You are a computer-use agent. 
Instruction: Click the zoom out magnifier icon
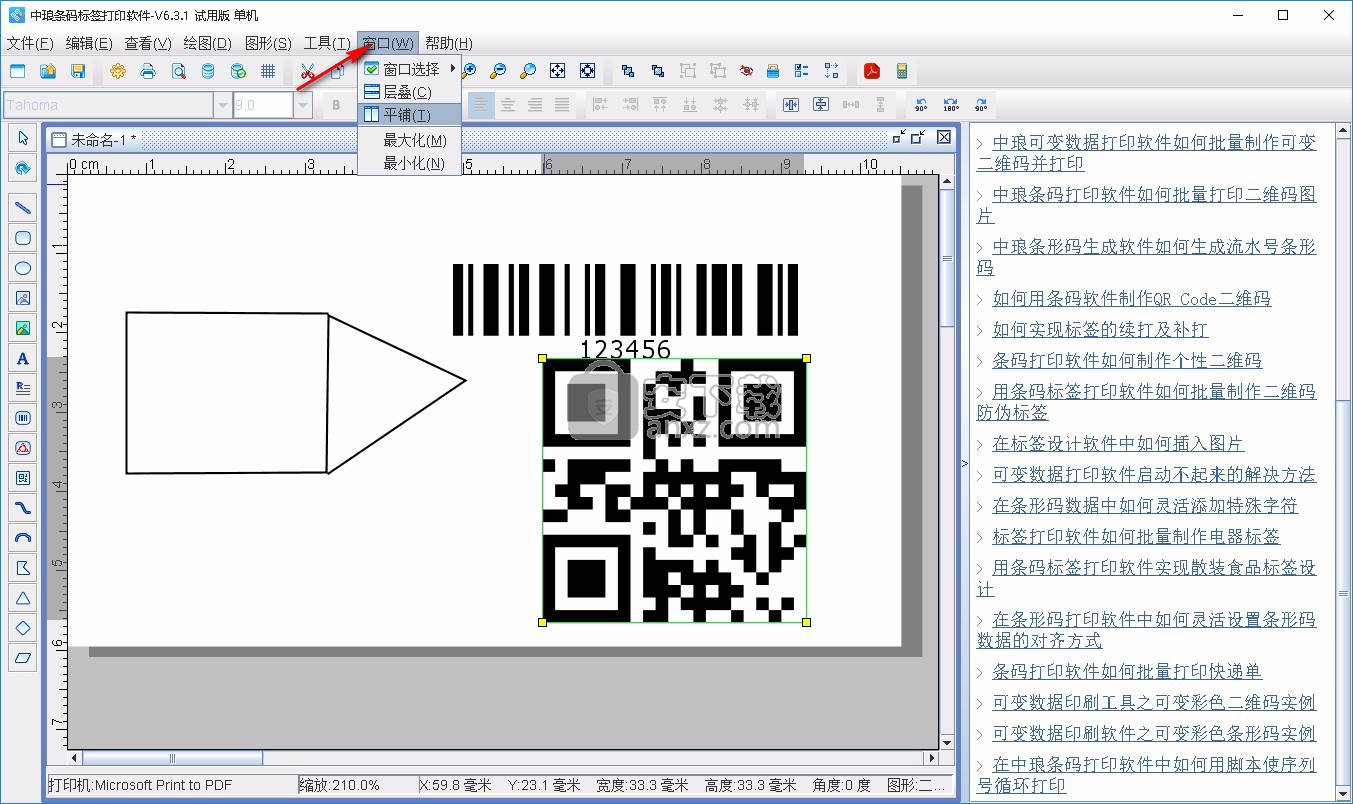click(x=497, y=71)
